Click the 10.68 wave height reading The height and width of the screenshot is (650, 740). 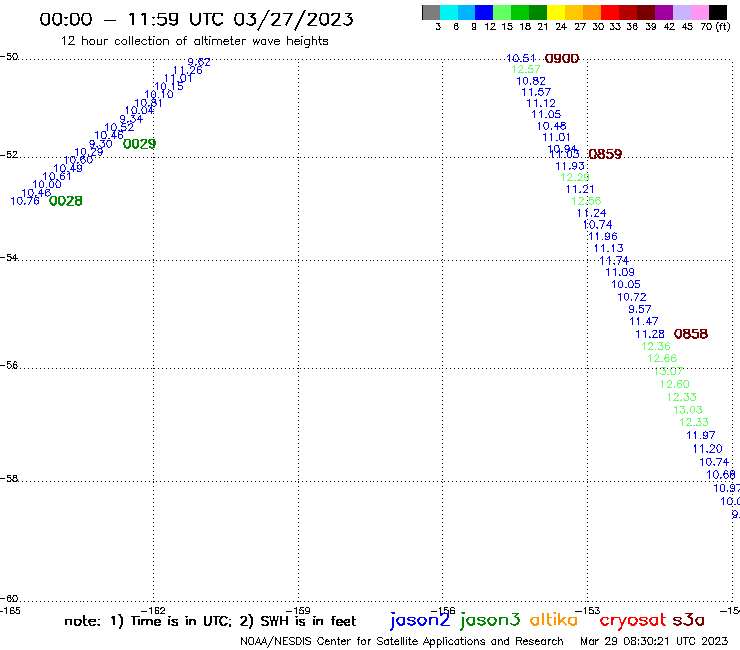point(721,475)
